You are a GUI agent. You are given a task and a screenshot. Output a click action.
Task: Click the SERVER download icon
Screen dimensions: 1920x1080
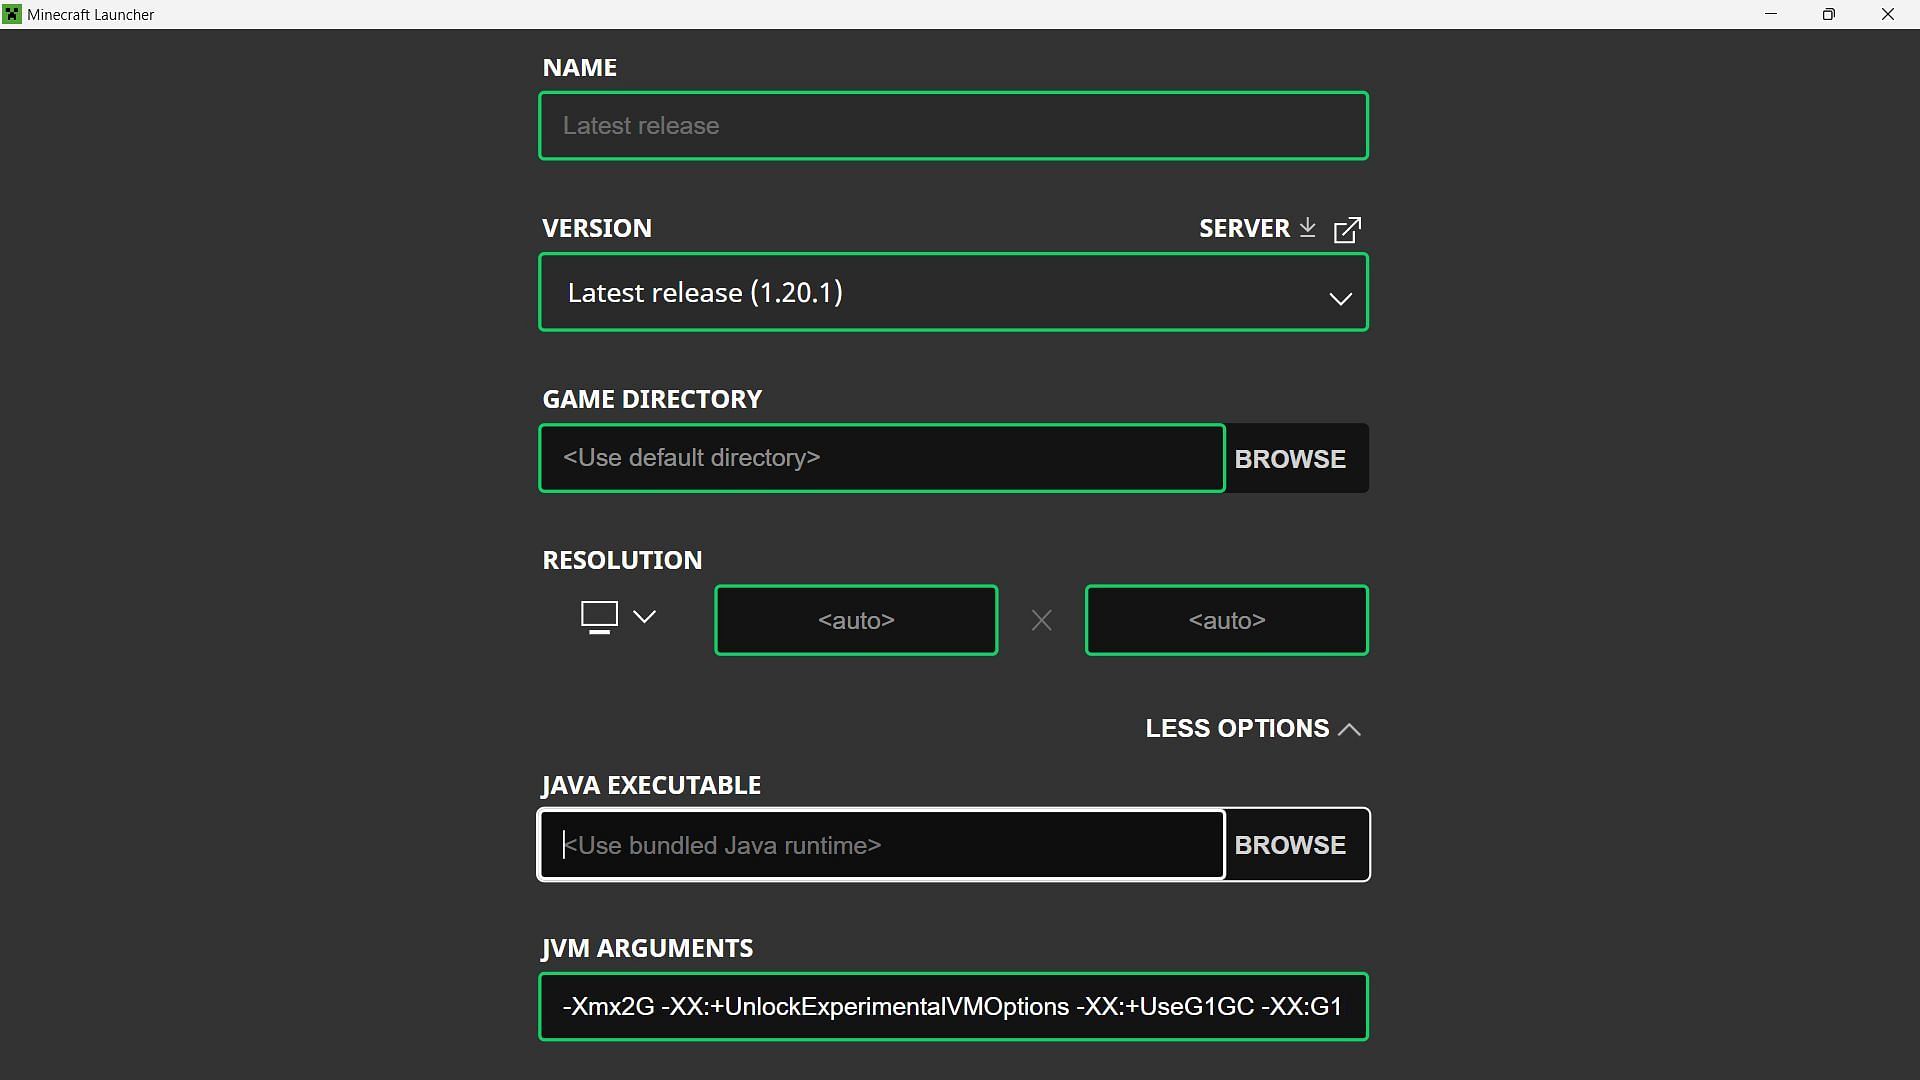coord(1308,227)
